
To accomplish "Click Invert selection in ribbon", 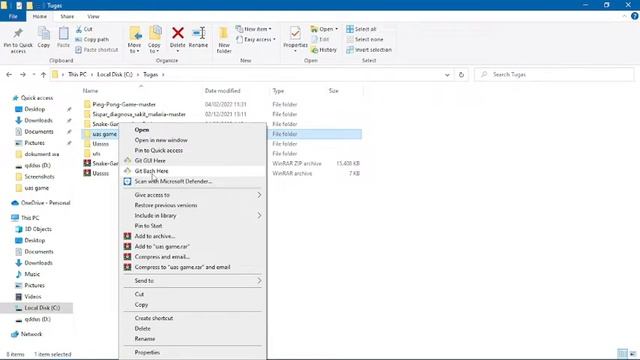I will click(369, 50).
